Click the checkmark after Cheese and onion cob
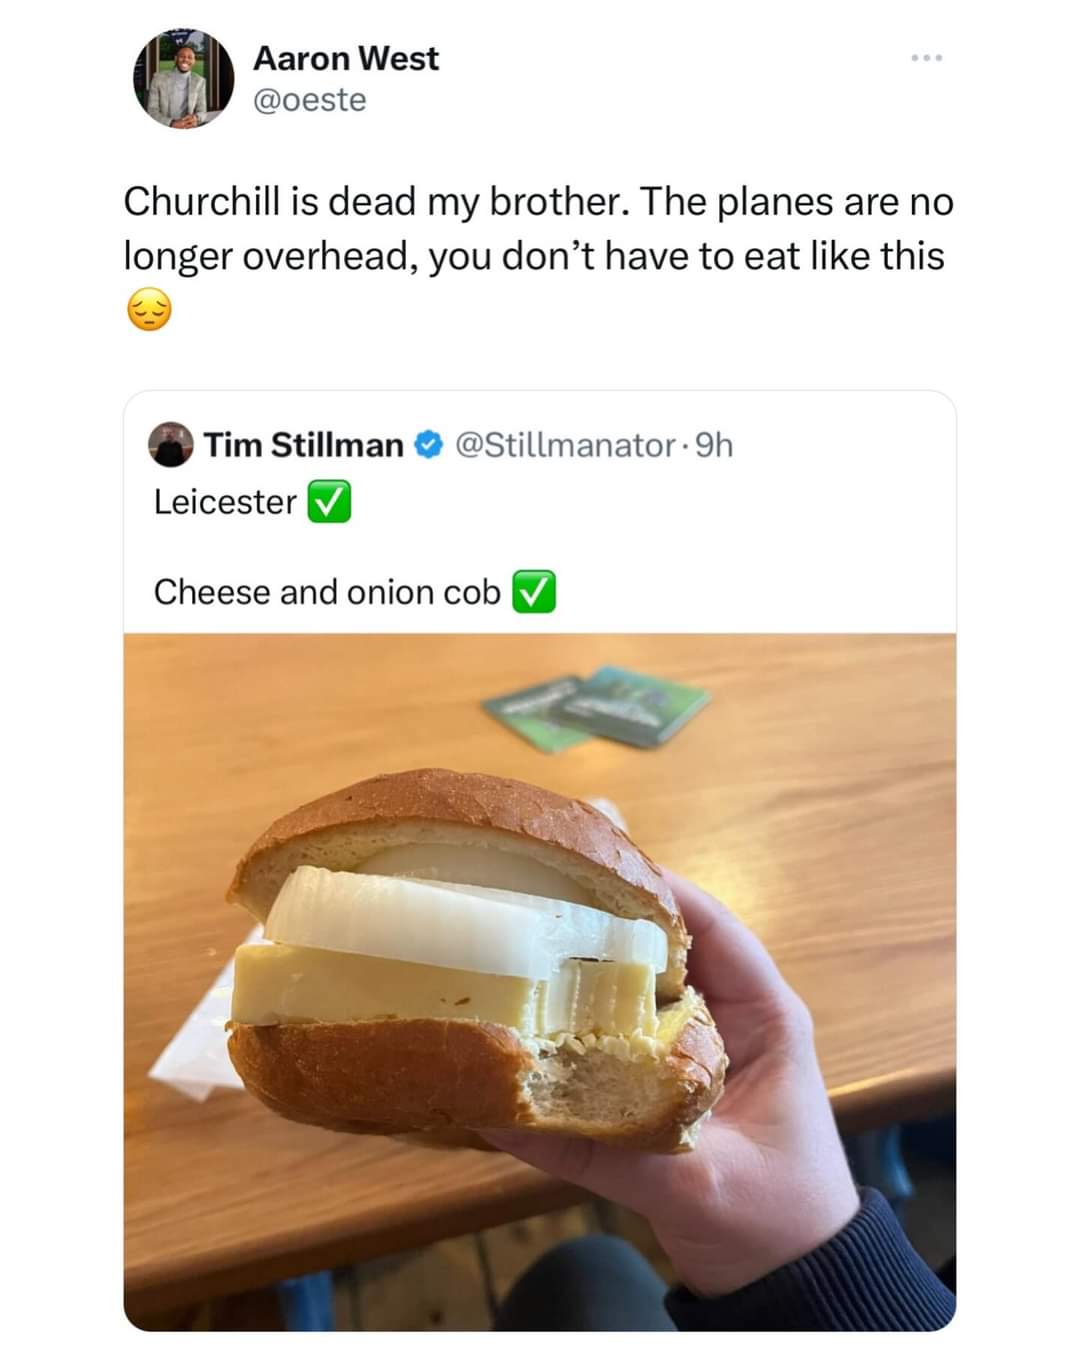 pyautogui.click(x=533, y=592)
